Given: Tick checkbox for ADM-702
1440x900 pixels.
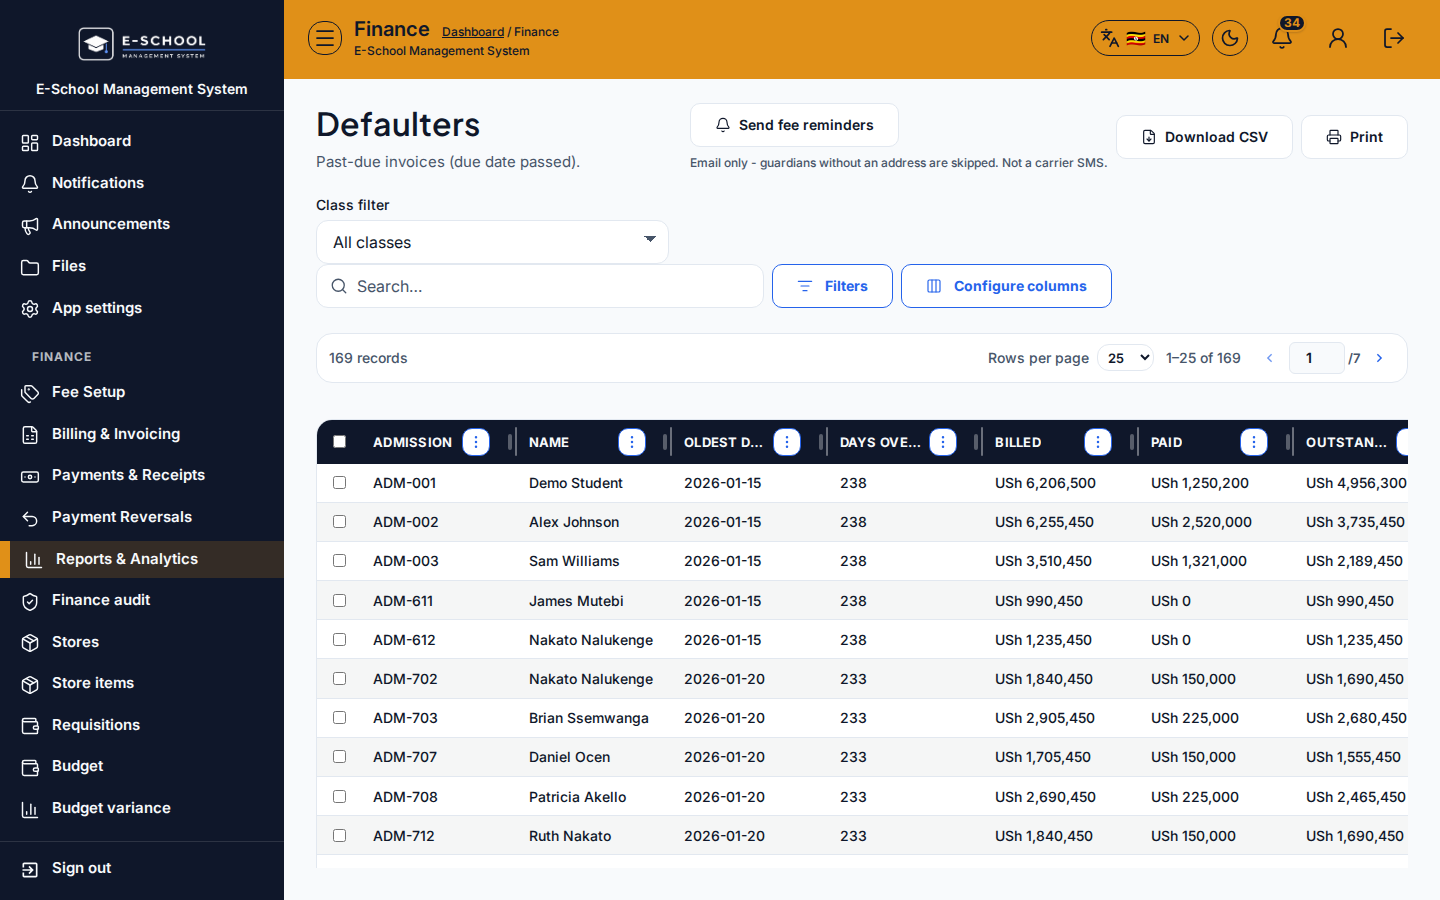Looking at the screenshot, I should coord(340,679).
